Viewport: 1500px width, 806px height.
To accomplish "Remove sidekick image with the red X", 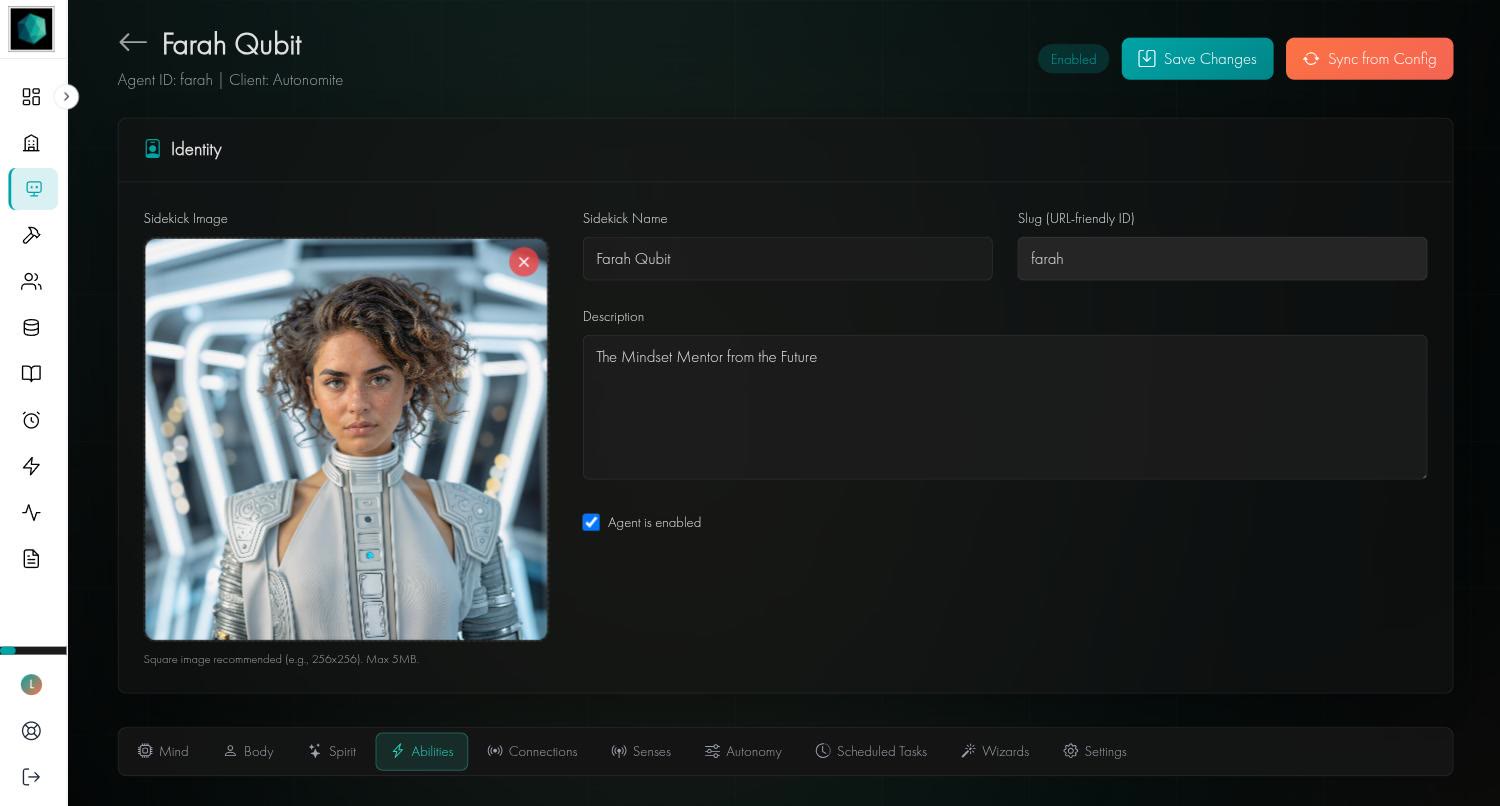I will [524, 262].
